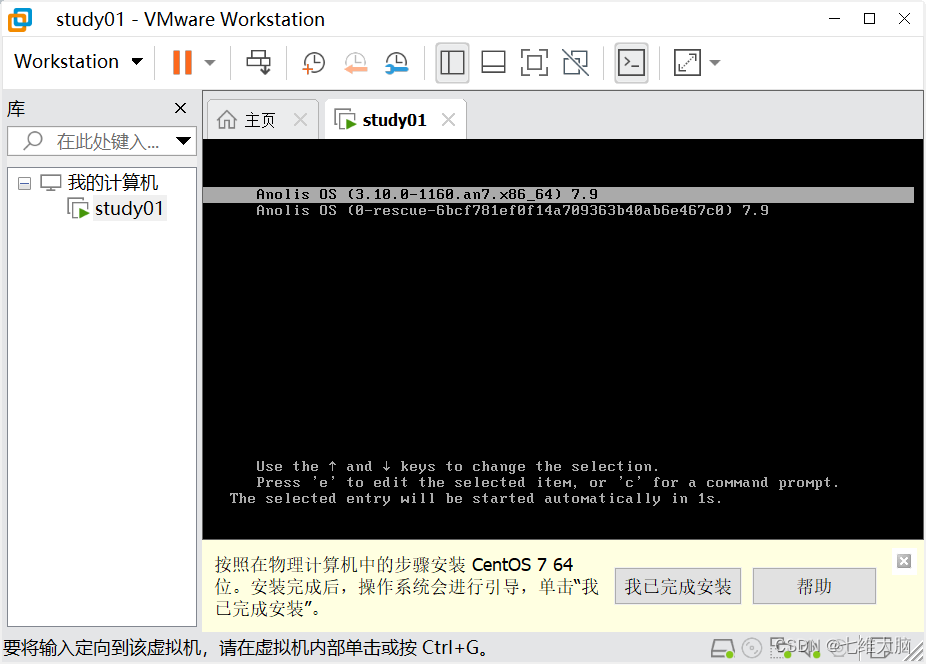Toggle the thumbnail bar view

[x=493, y=63]
